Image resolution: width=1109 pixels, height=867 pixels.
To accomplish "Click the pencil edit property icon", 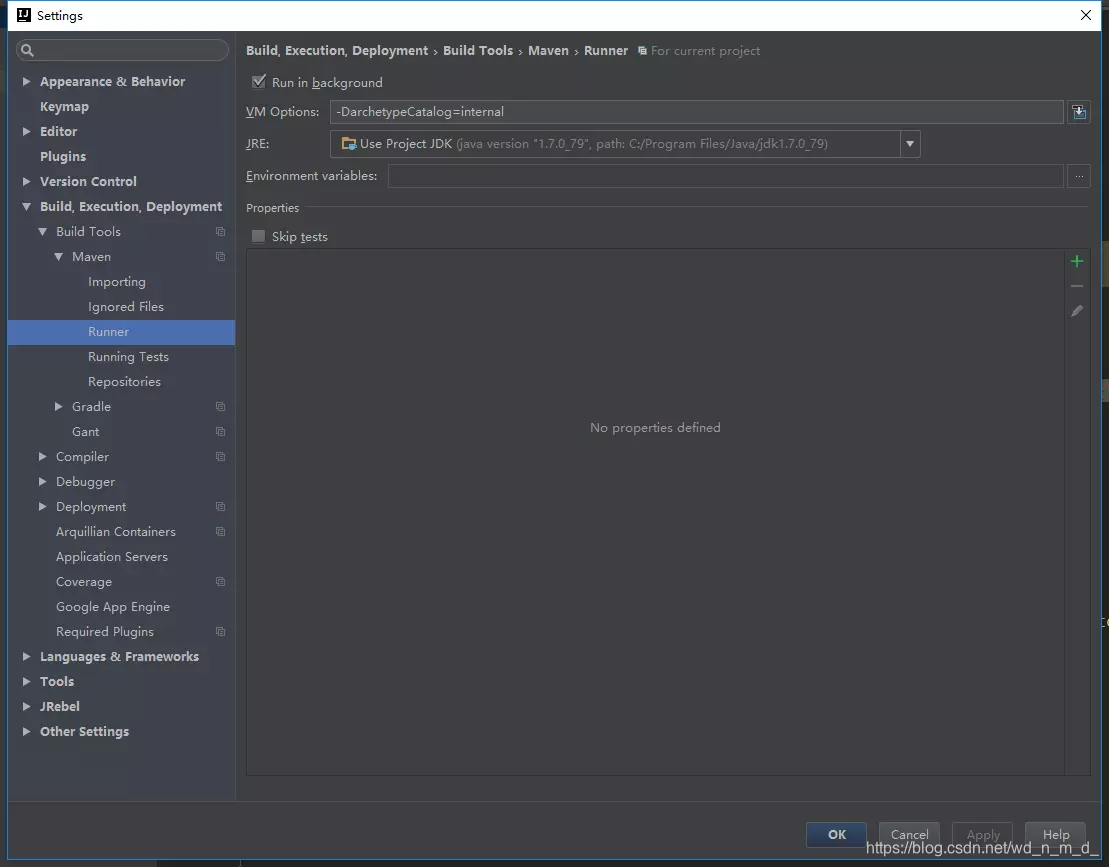I will coord(1076,311).
